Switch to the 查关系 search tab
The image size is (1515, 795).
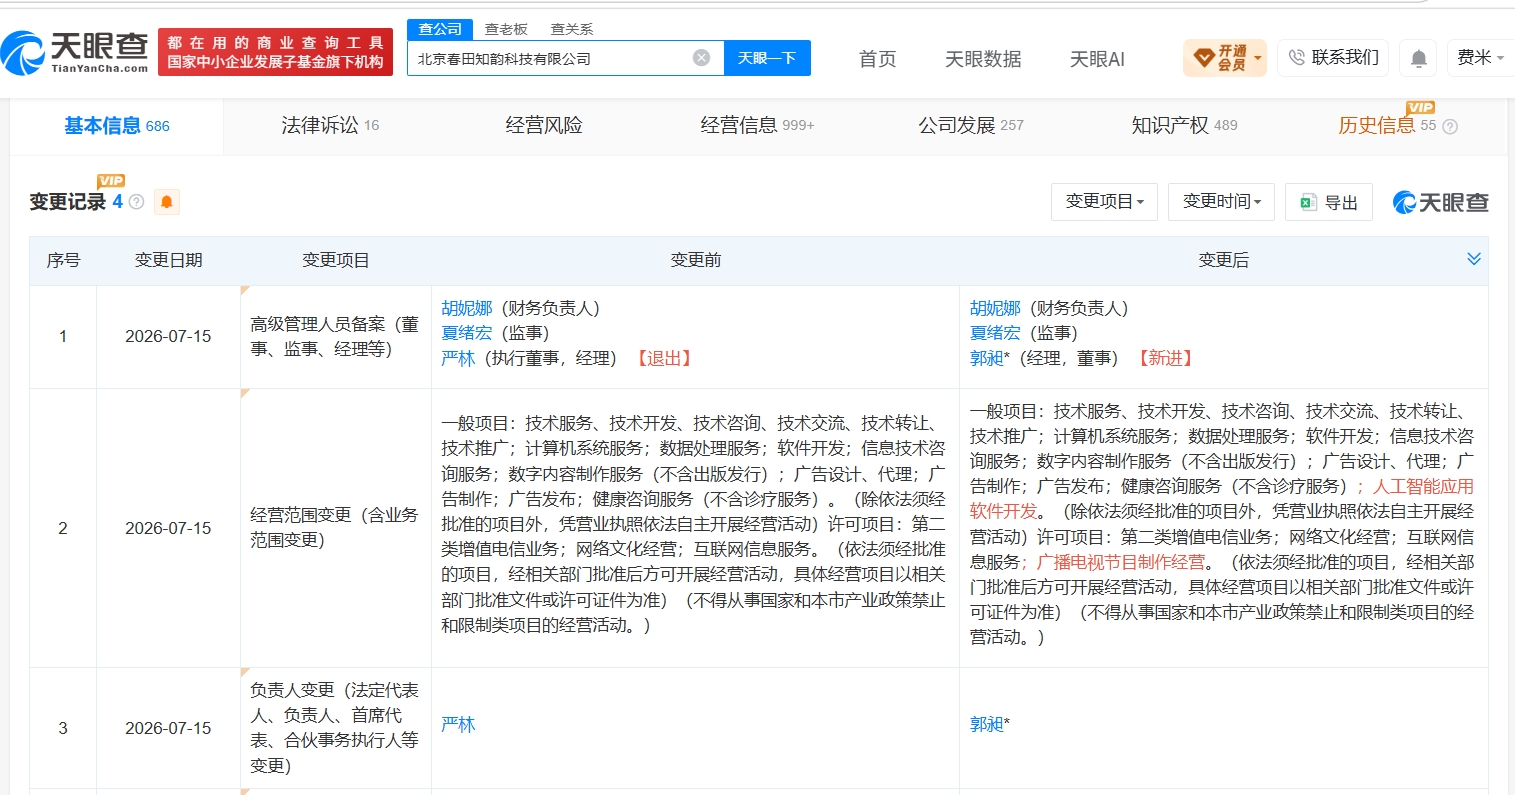(x=572, y=29)
